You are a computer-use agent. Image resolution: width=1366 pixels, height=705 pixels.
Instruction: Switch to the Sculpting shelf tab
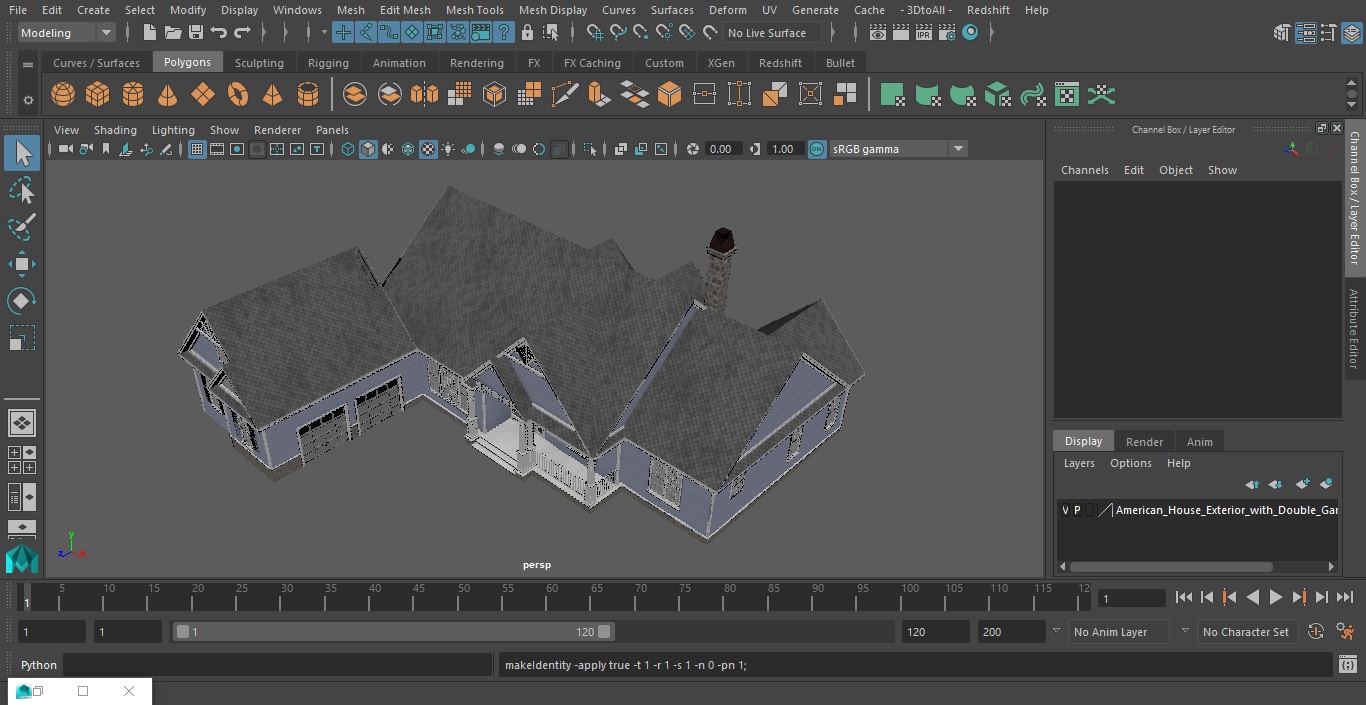click(259, 62)
